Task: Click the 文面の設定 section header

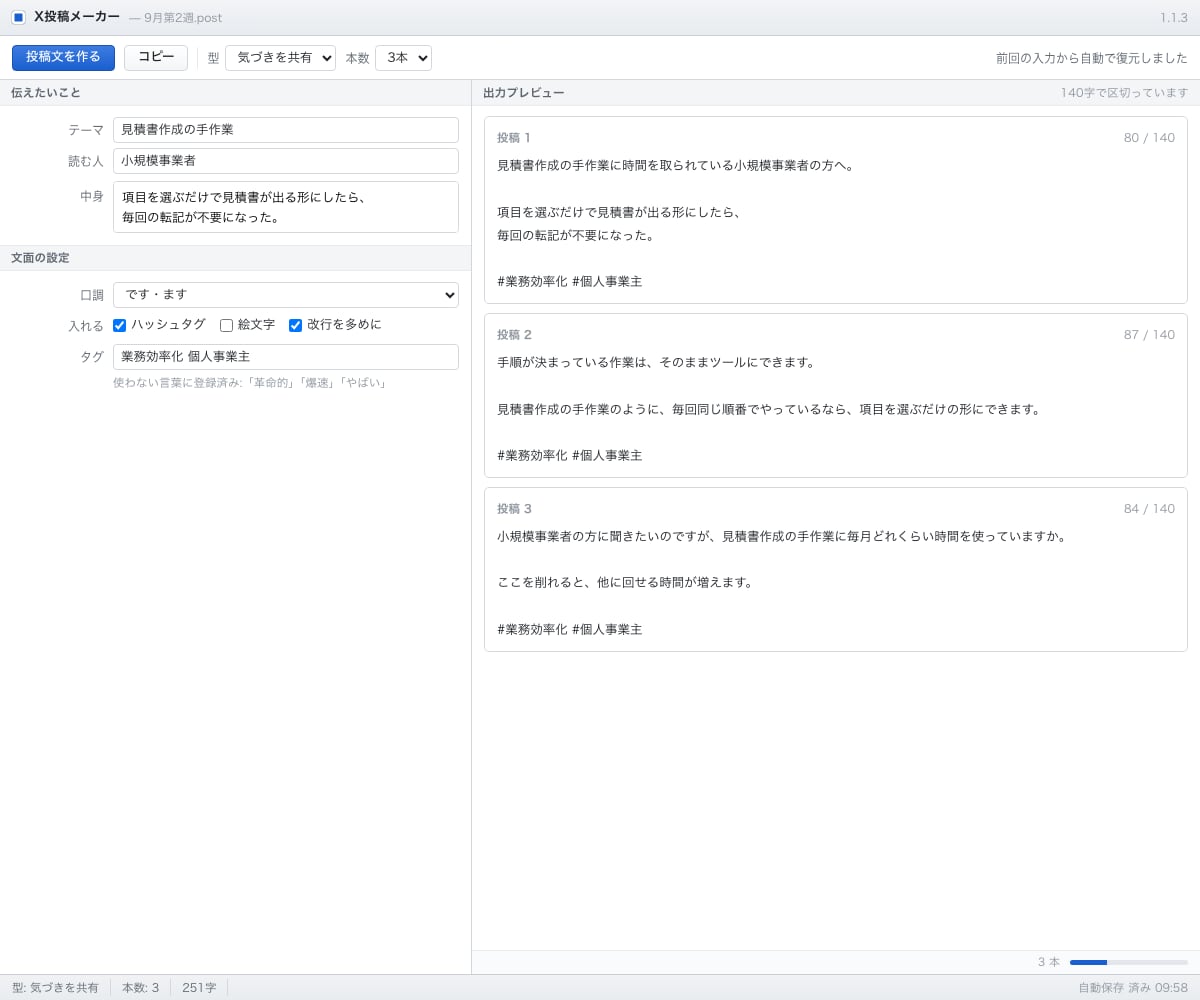Action: coord(235,258)
